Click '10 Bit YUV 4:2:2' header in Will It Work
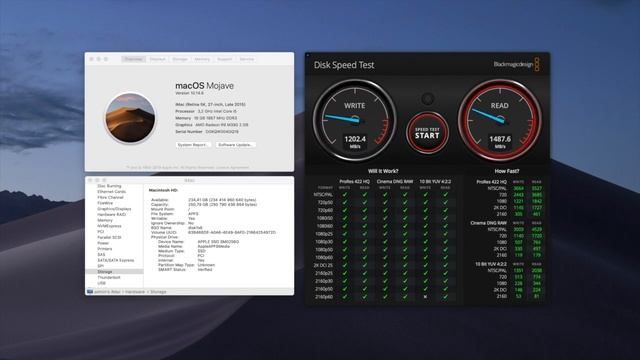 tap(435, 181)
